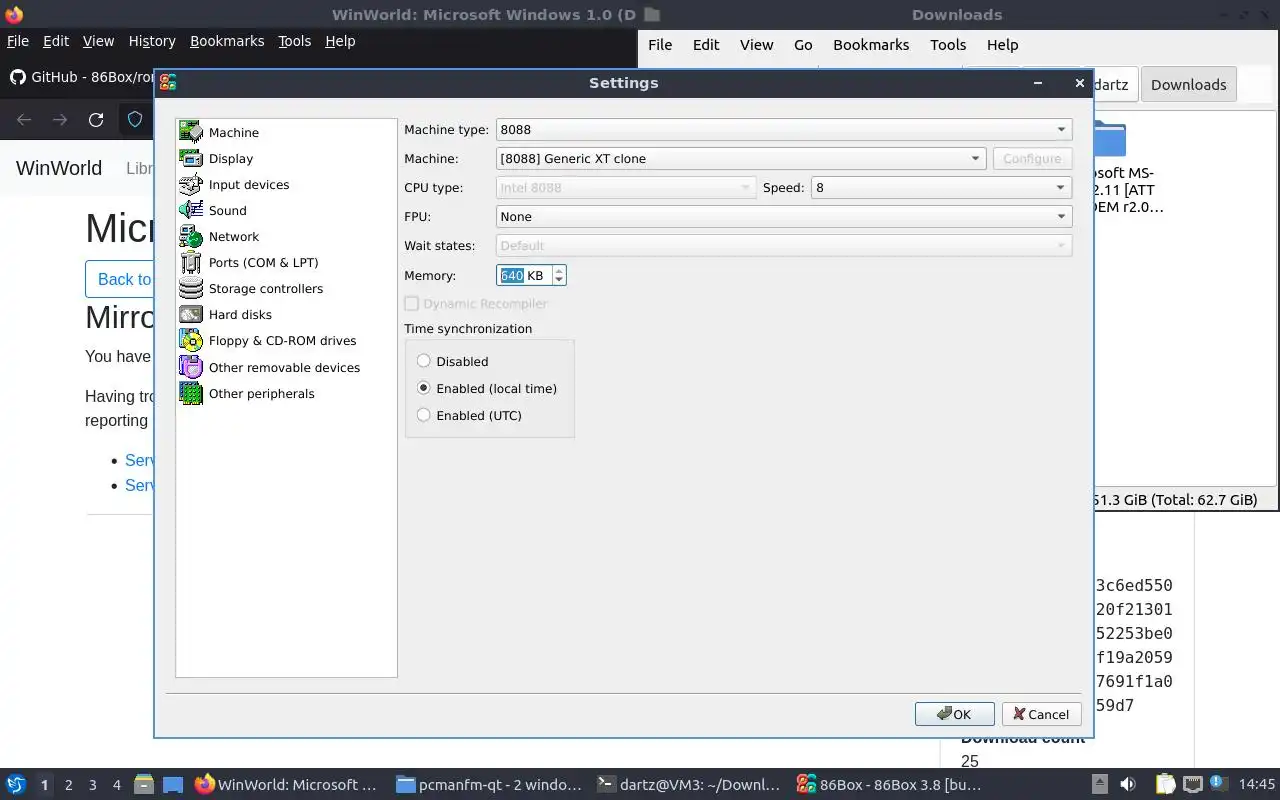Switch to workspace 2 in pager

68,785
